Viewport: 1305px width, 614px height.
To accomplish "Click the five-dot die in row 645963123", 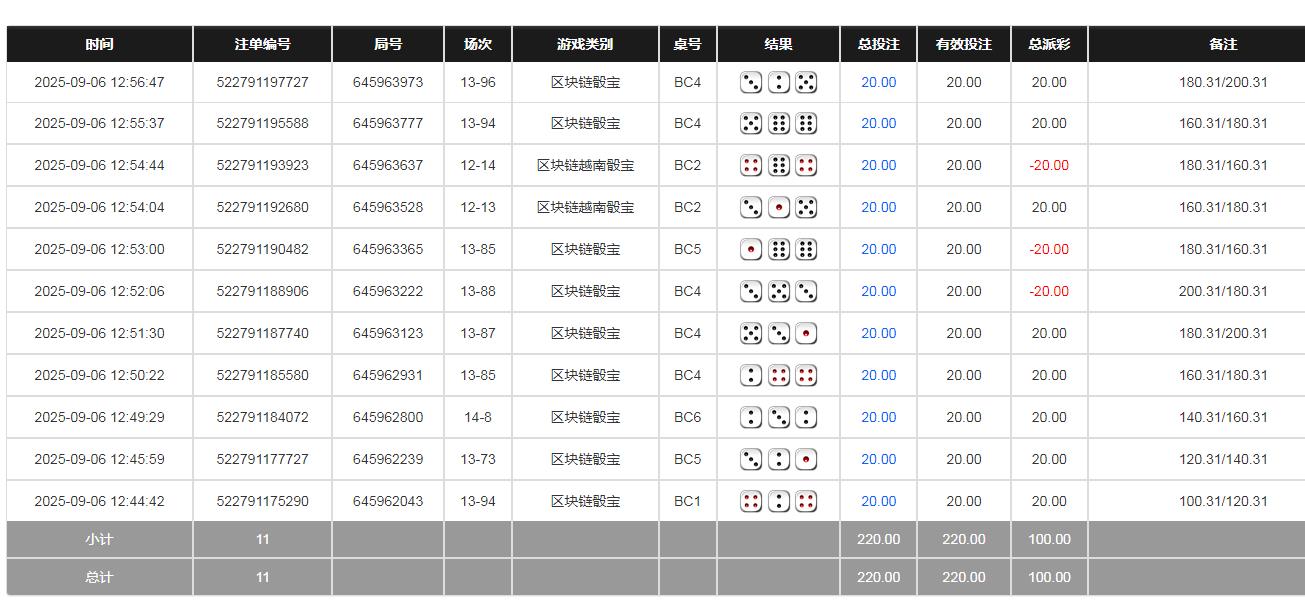I will point(751,333).
